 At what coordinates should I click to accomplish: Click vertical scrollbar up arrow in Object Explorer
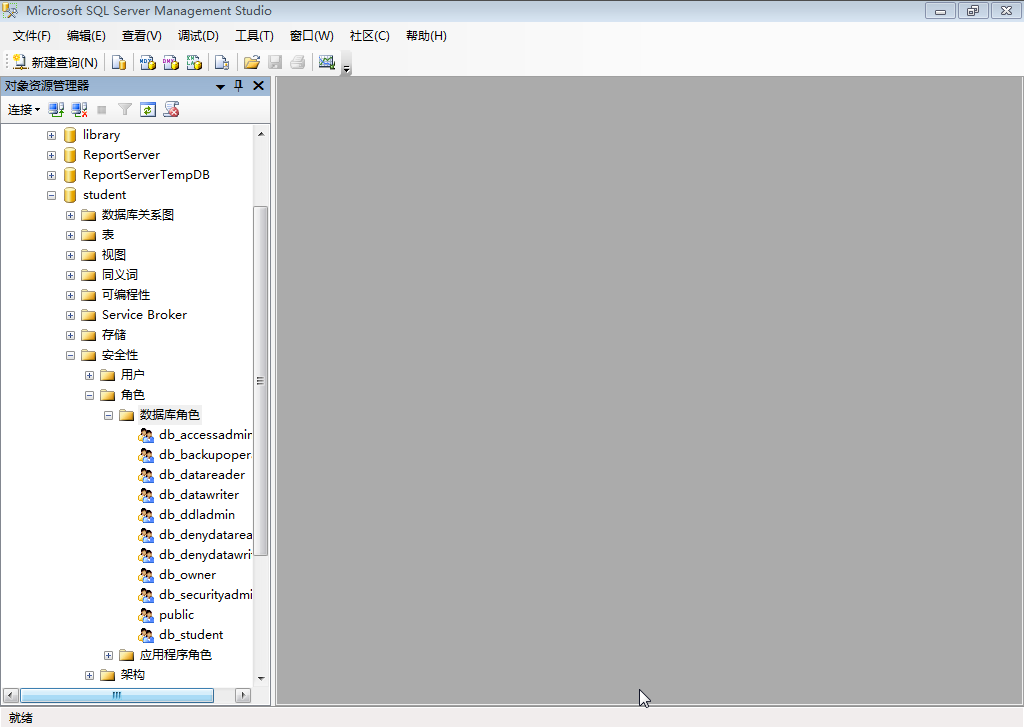261,134
